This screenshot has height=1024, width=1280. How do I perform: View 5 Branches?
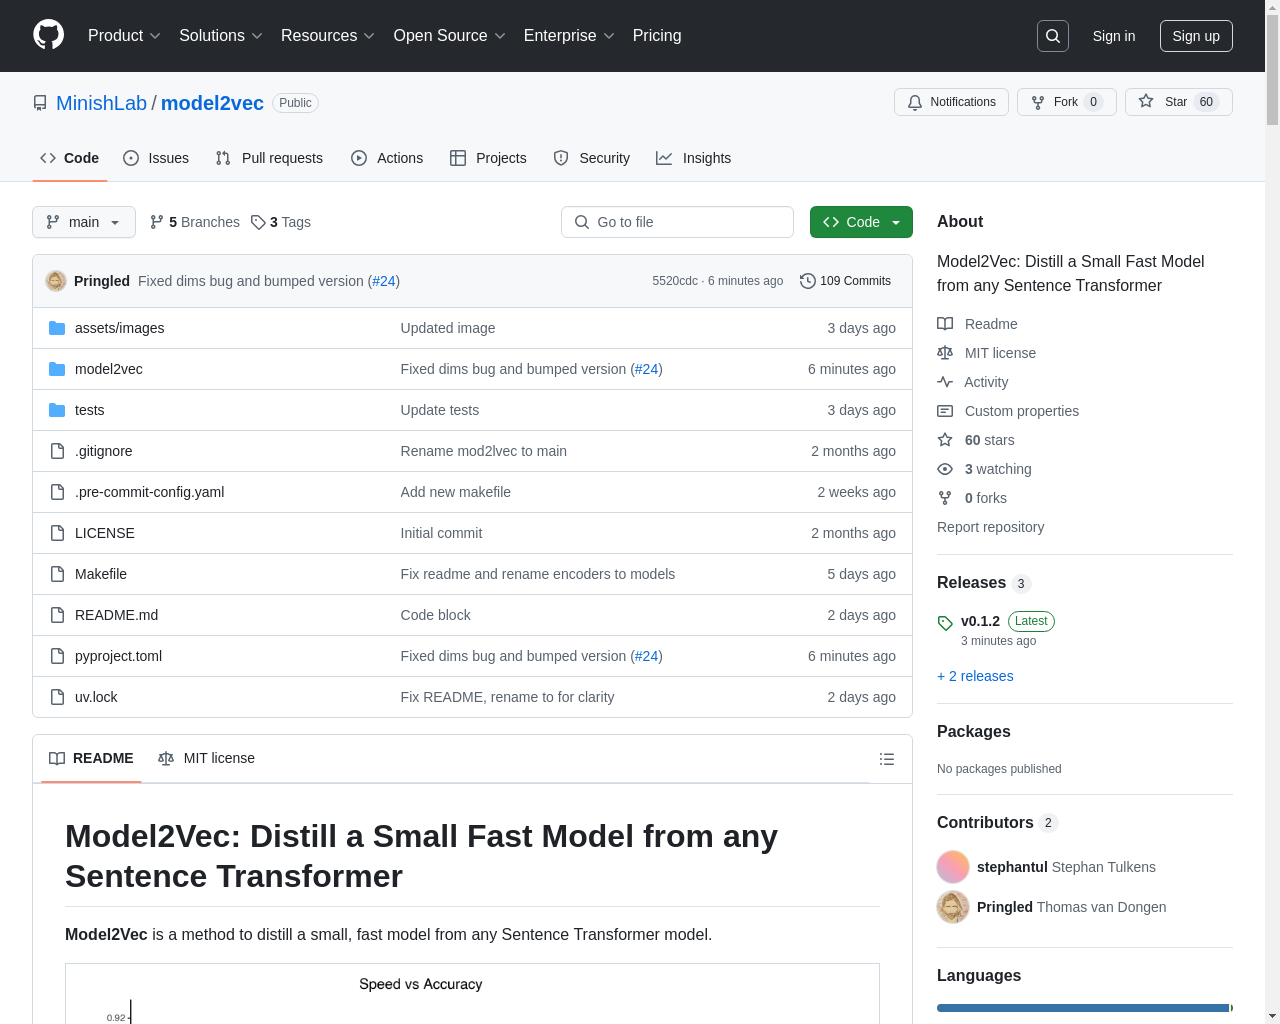195,222
